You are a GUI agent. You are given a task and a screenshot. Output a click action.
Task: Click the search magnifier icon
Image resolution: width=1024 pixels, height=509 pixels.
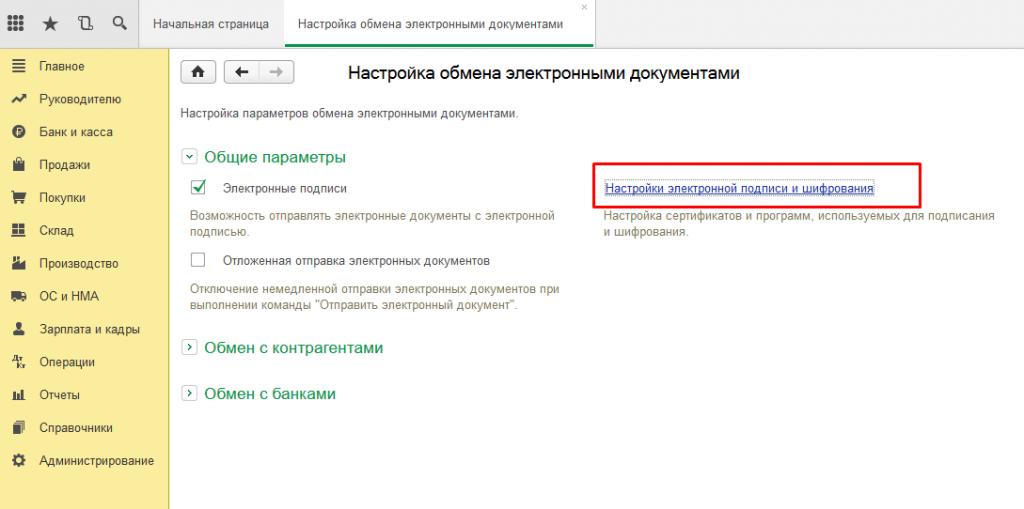[x=119, y=22]
